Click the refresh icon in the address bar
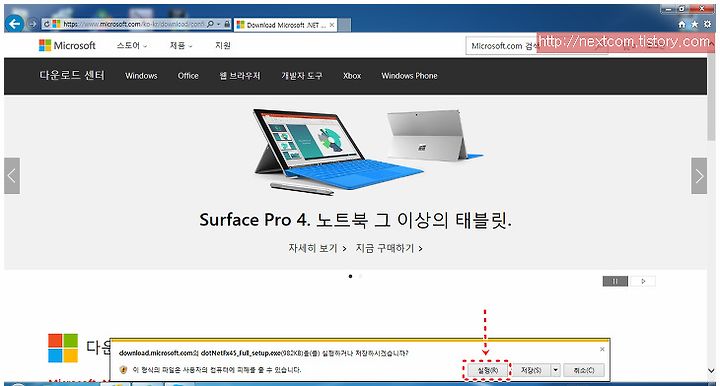This screenshot has height=386, width=720. pos(47,24)
